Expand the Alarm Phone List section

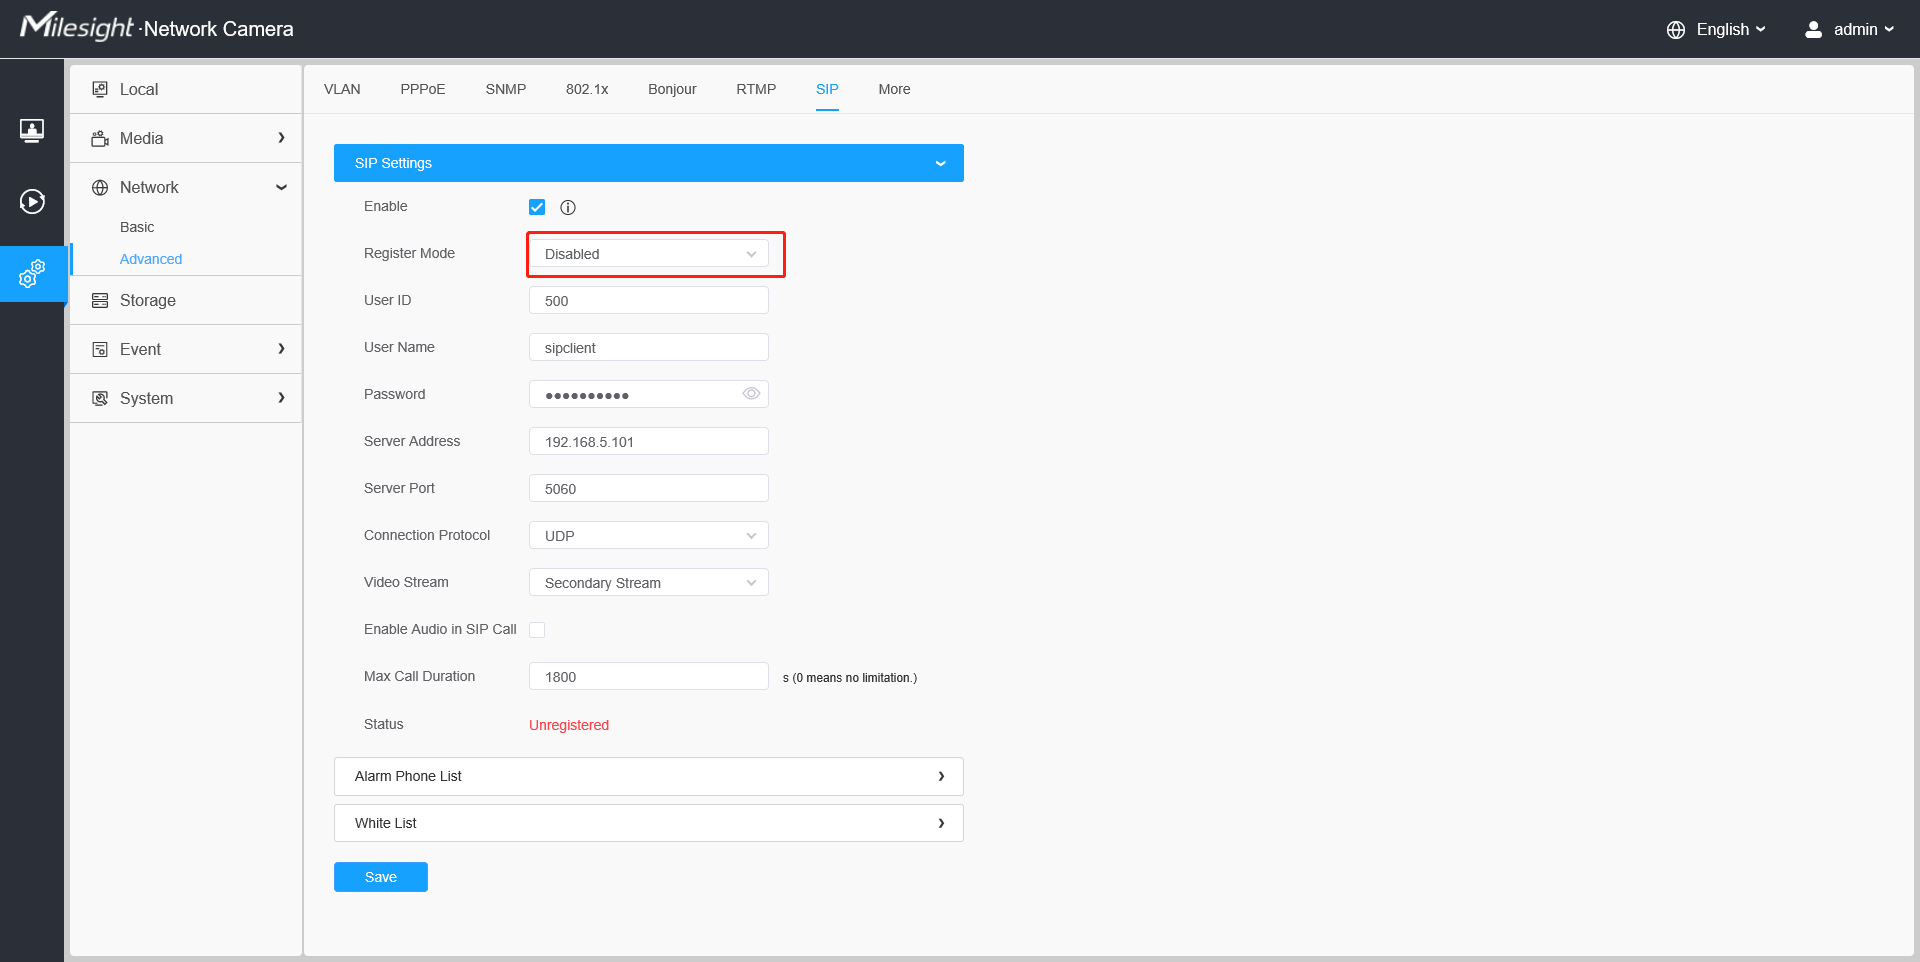pyautogui.click(x=649, y=776)
